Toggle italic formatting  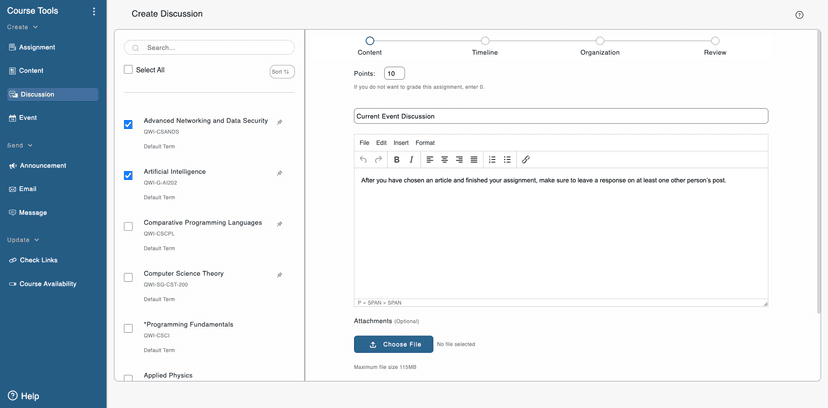[x=411, y=159]
